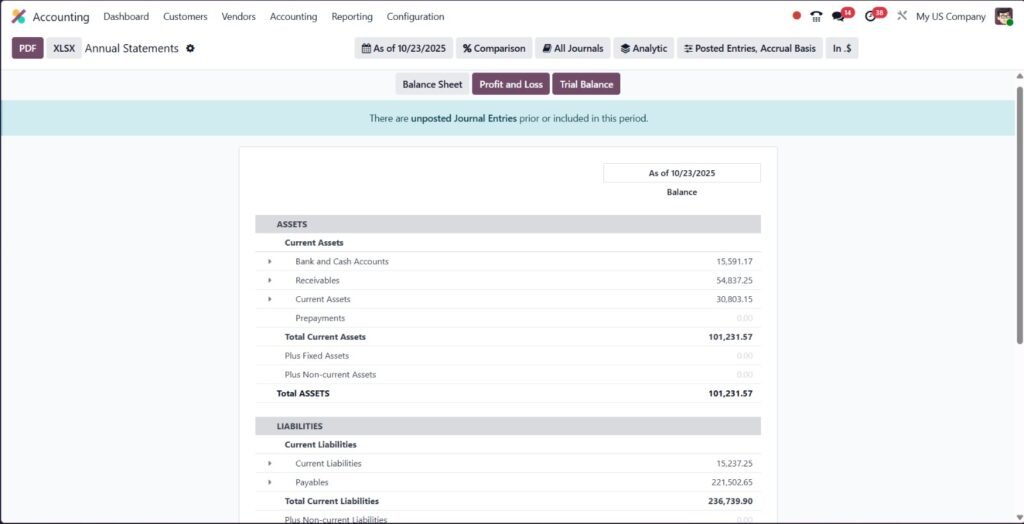Open chat messages with 14 notifications

point(839,16)
